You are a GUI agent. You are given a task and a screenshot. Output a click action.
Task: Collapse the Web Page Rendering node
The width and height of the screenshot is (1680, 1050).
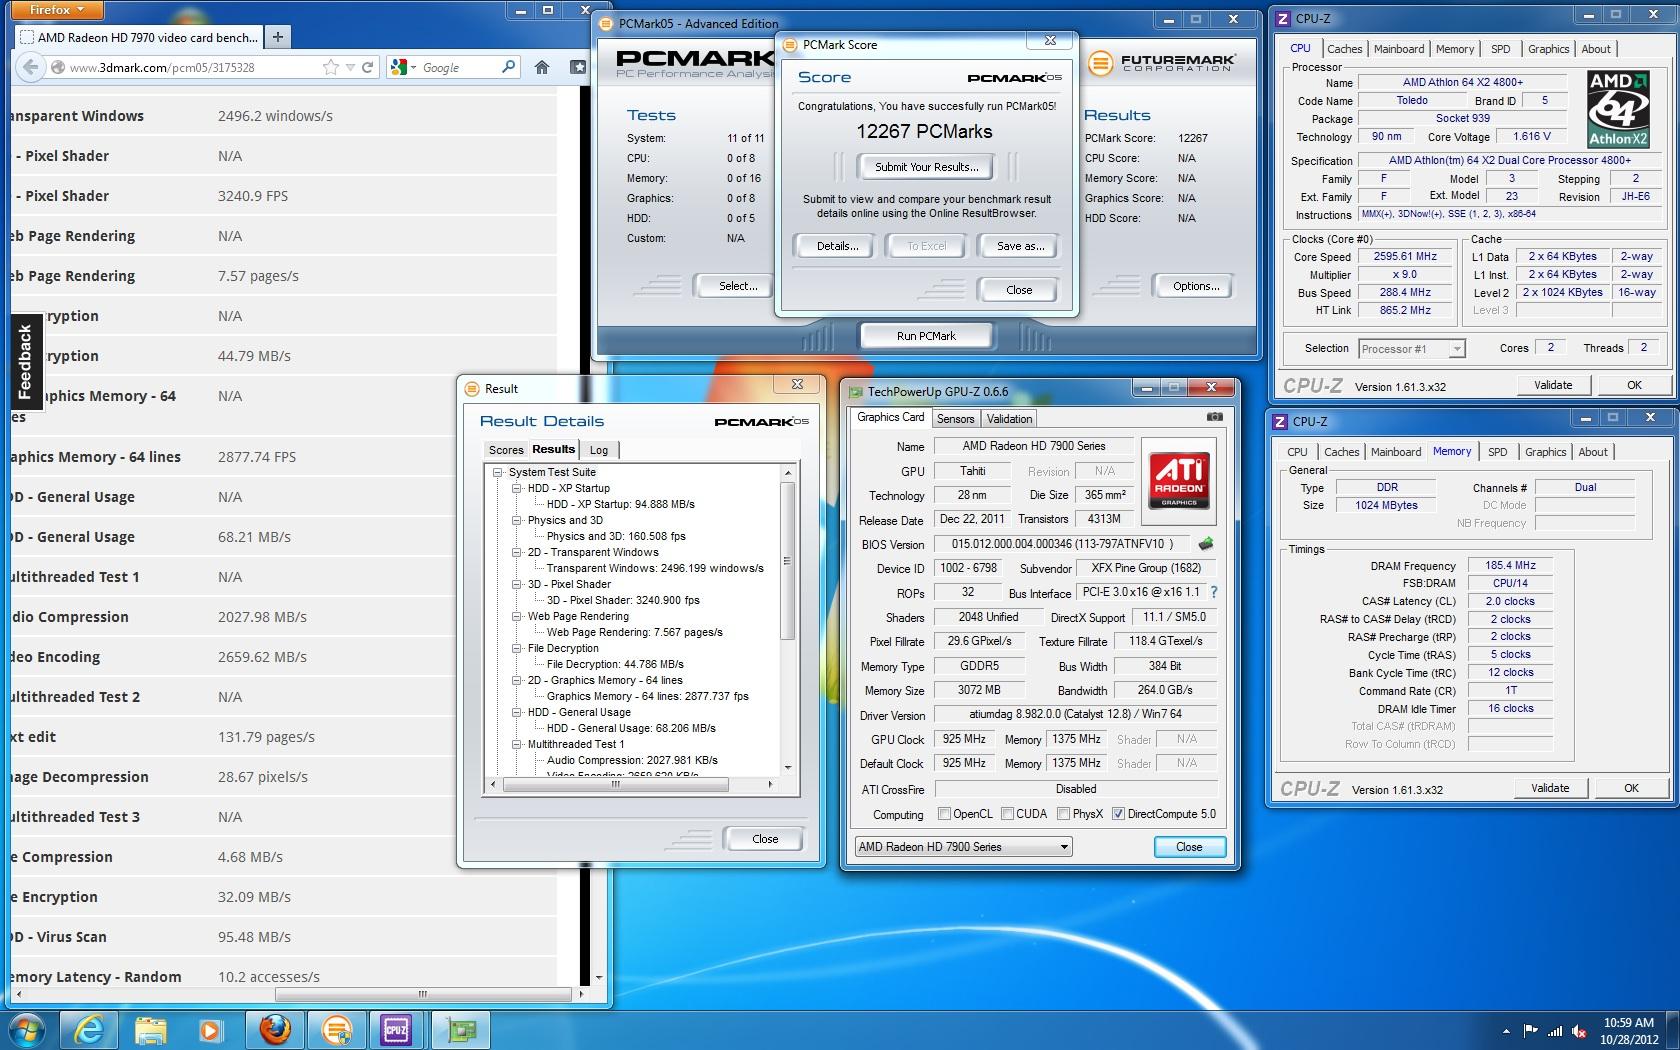click(517, 616)
